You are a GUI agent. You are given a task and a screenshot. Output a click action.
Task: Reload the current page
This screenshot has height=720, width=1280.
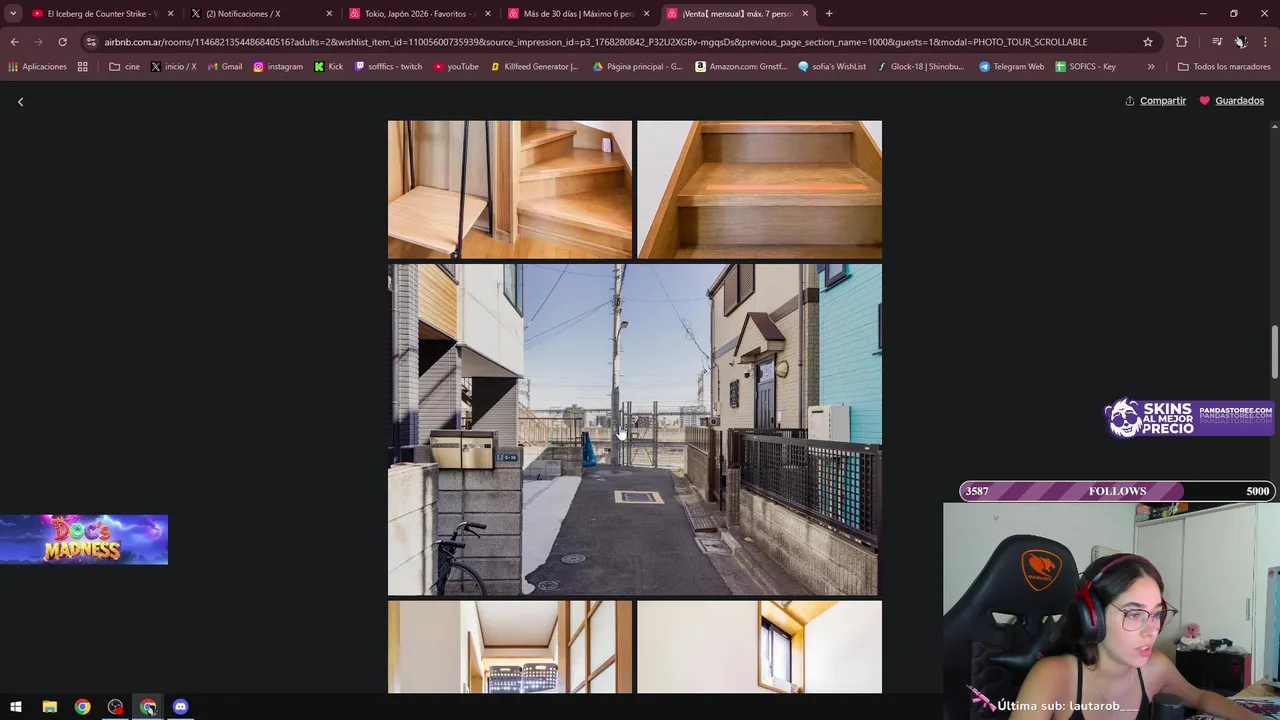coord(62,42)
